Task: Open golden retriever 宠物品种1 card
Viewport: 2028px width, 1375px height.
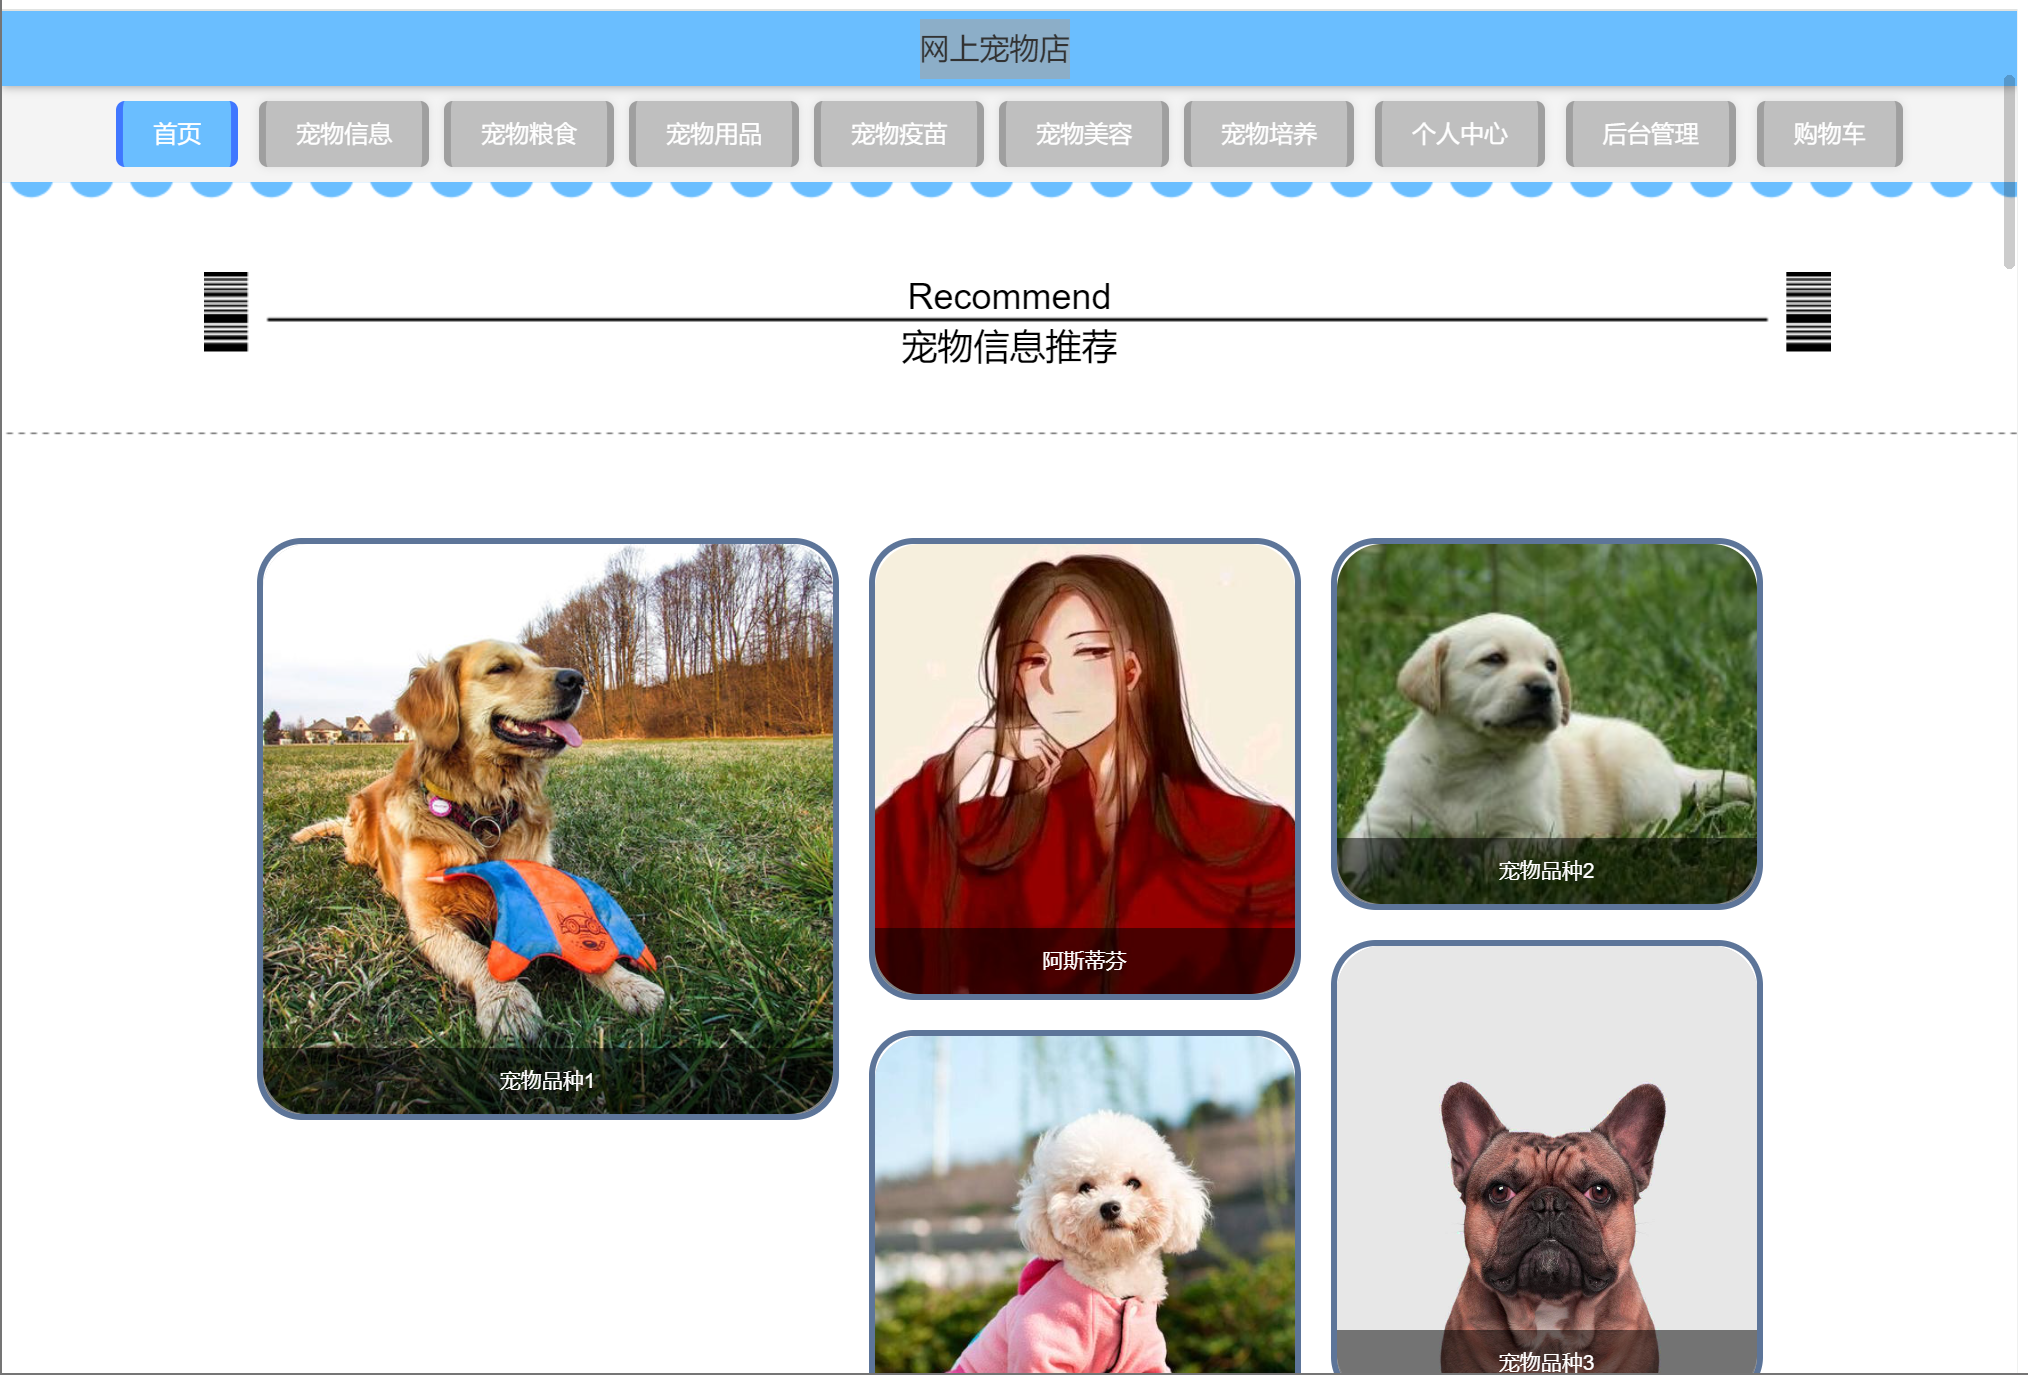Action: (547, 800)
